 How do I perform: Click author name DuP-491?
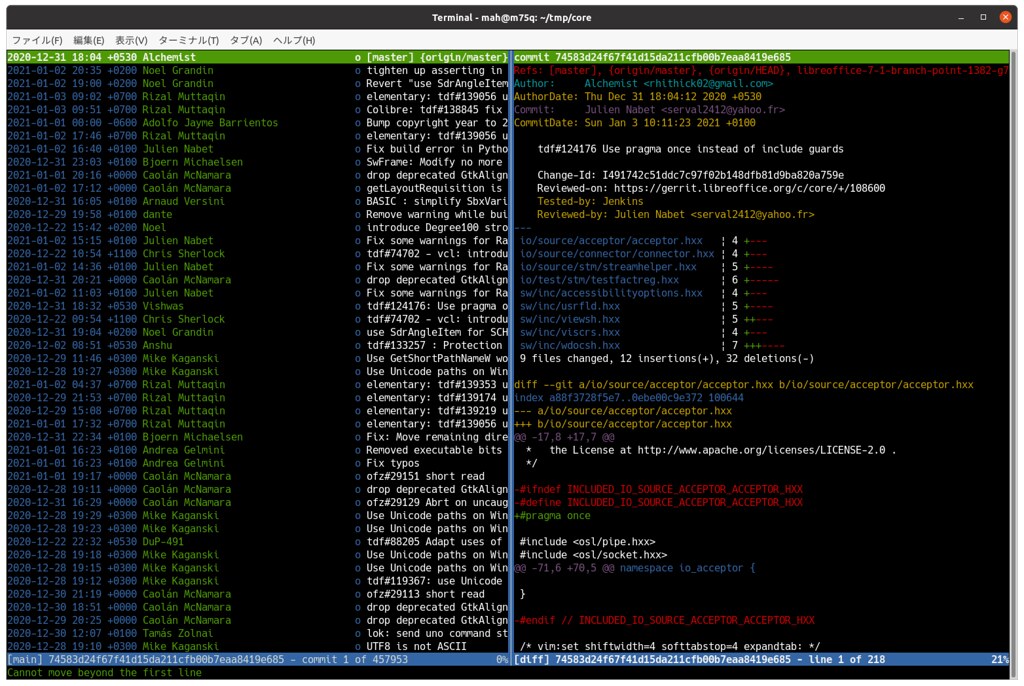(163, 542)
